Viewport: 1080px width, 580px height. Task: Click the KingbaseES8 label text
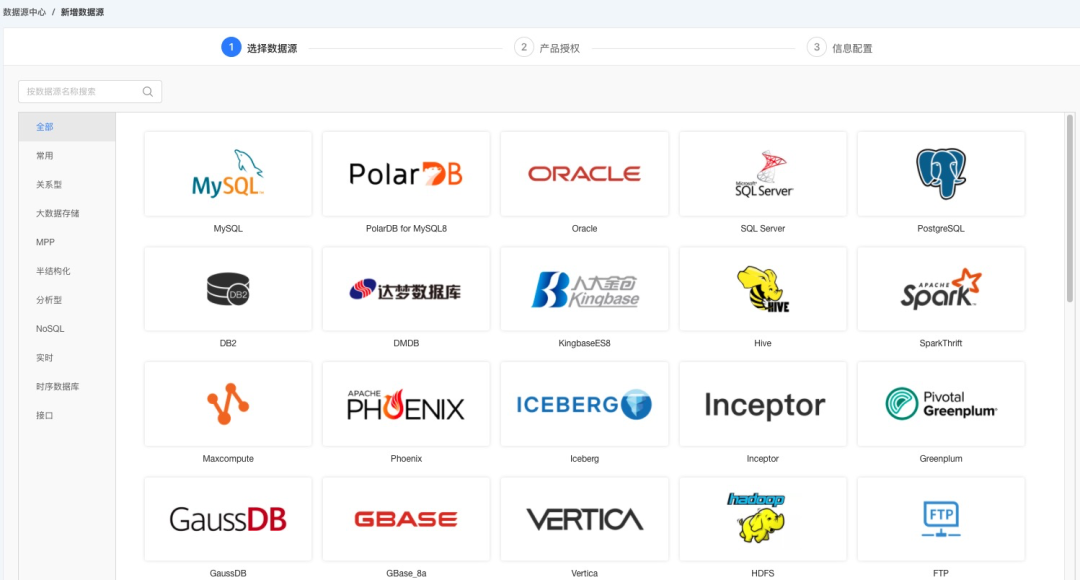(x=584, y=343)
